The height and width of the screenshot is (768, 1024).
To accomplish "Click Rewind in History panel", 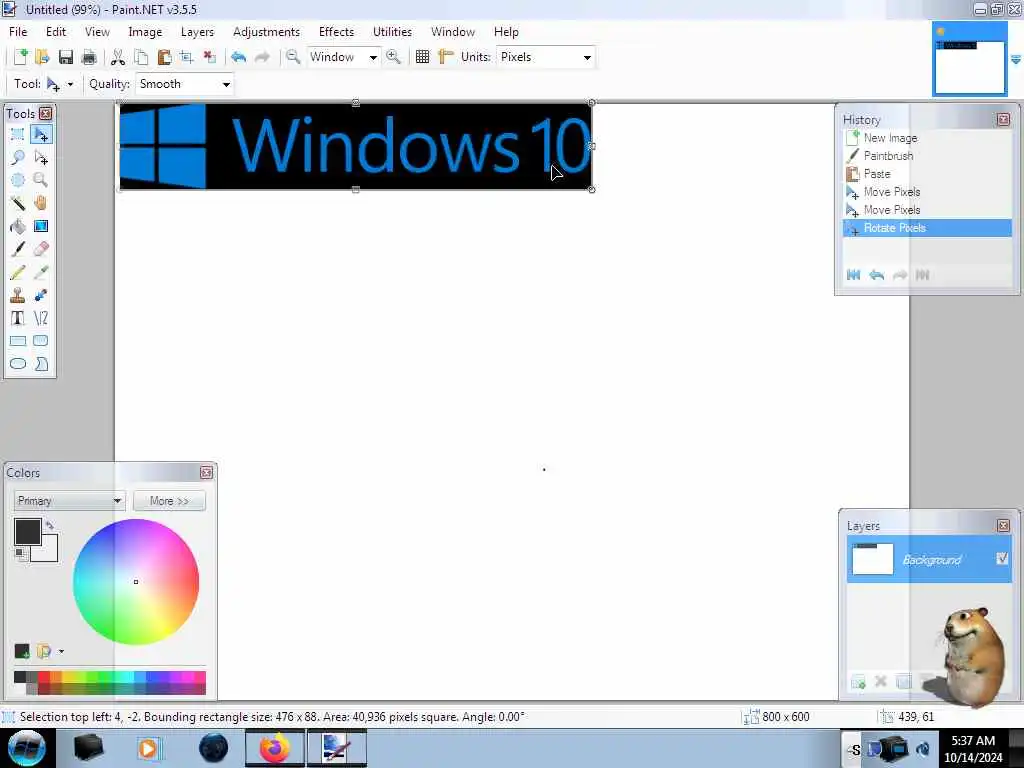I will click(853, 275).
